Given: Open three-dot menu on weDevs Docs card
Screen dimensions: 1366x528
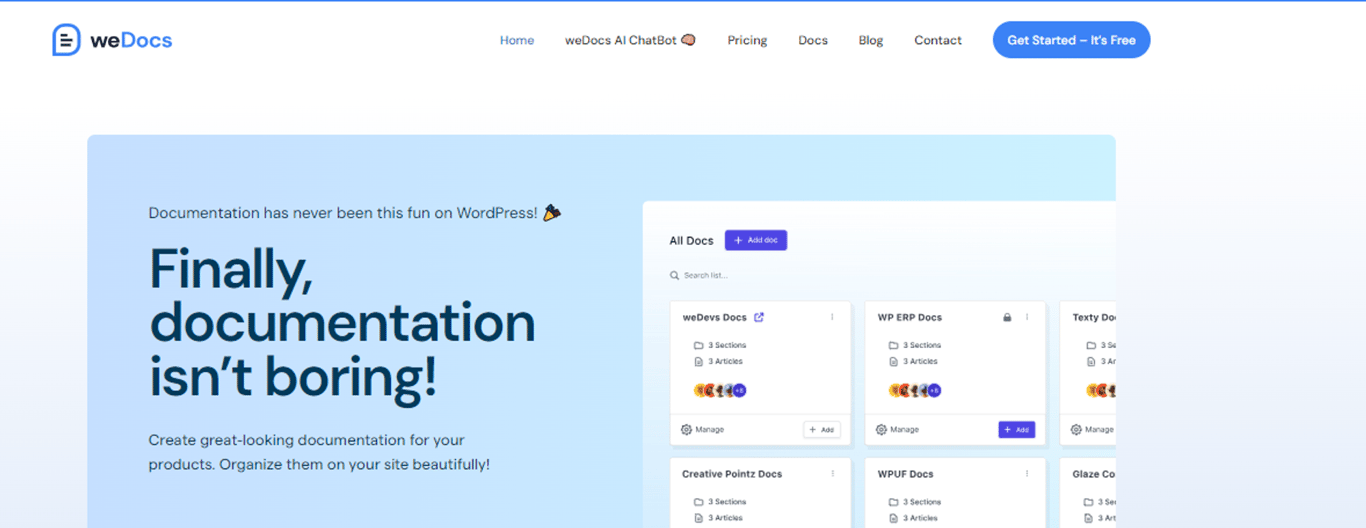Looking at the screenshot, I should coord(832,317).
